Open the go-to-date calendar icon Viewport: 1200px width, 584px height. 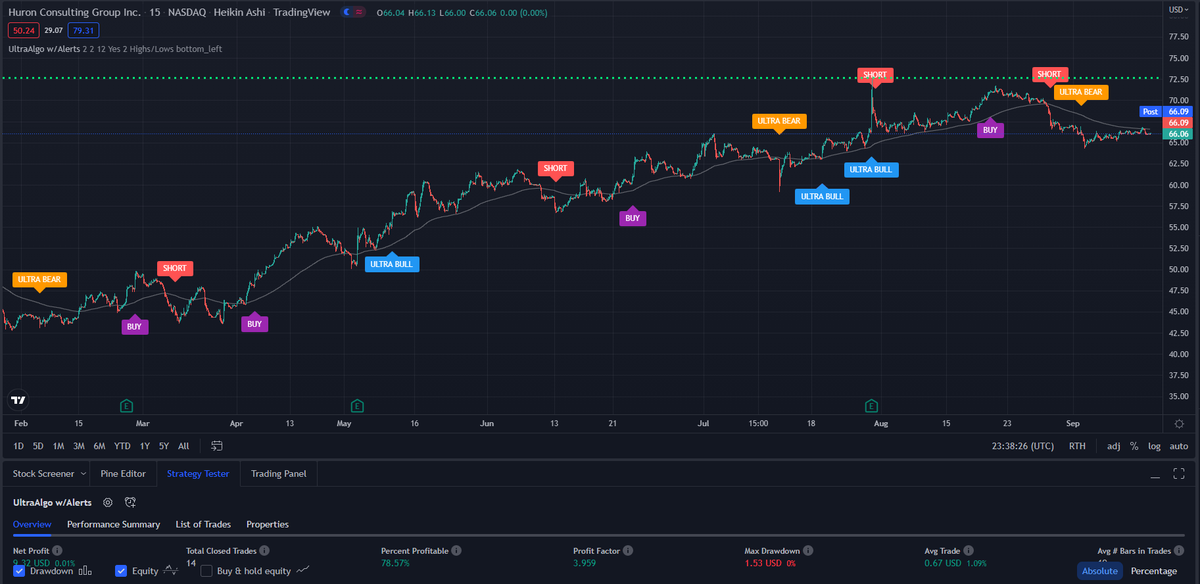(217, 446)
